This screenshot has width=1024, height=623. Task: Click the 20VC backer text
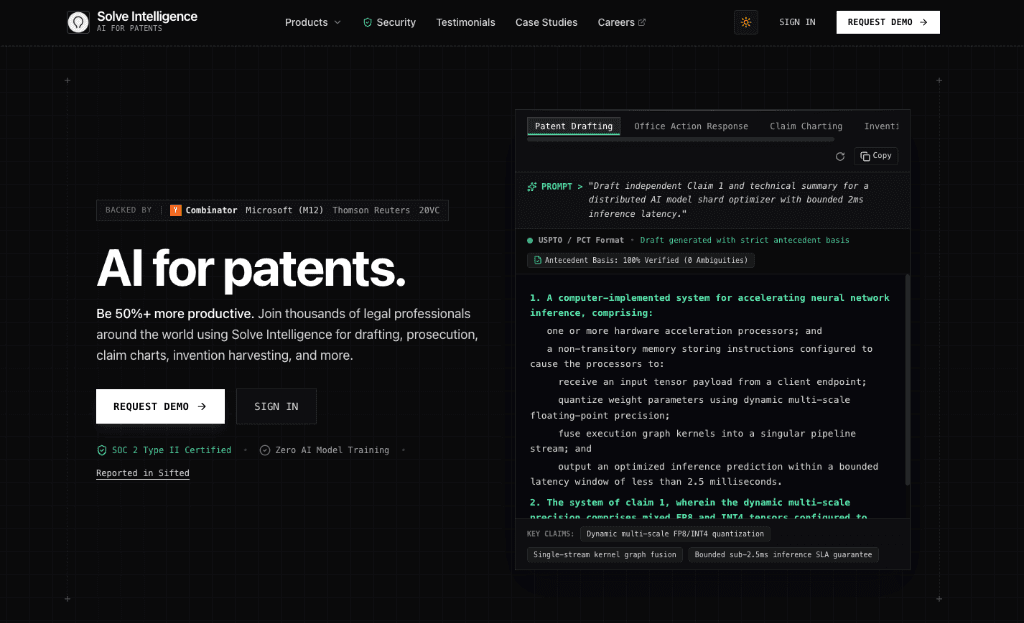(x=429, y=210)
